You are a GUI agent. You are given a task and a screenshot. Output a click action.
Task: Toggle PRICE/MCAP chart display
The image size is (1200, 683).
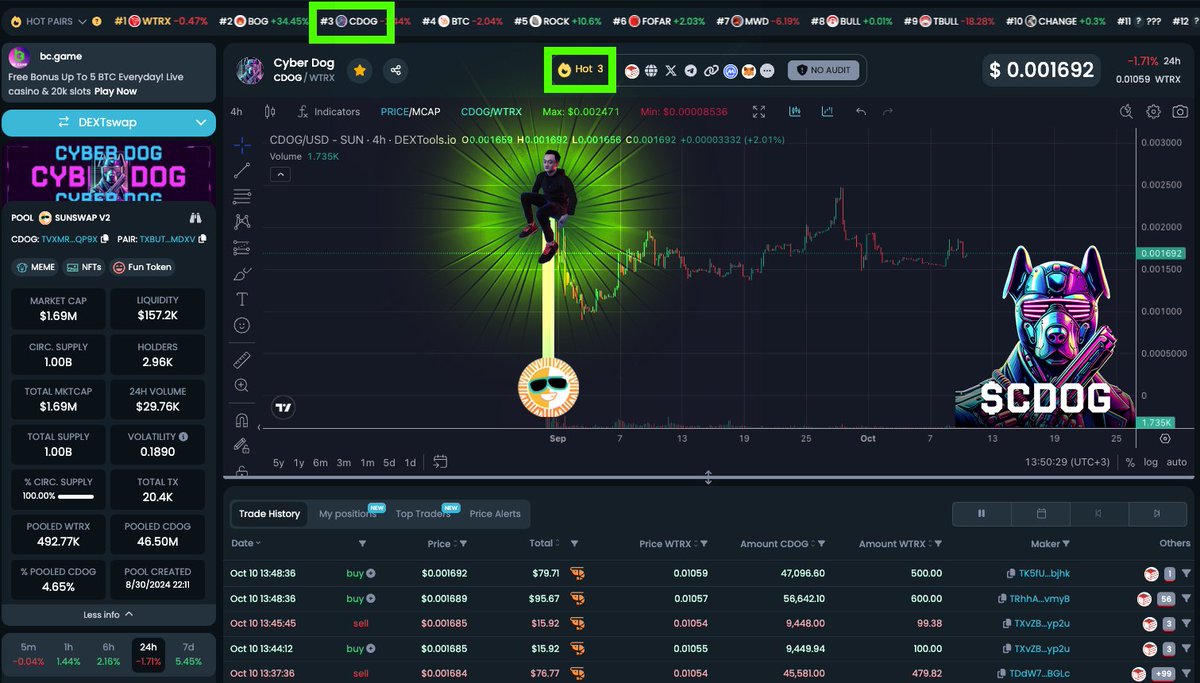(410, 112)
